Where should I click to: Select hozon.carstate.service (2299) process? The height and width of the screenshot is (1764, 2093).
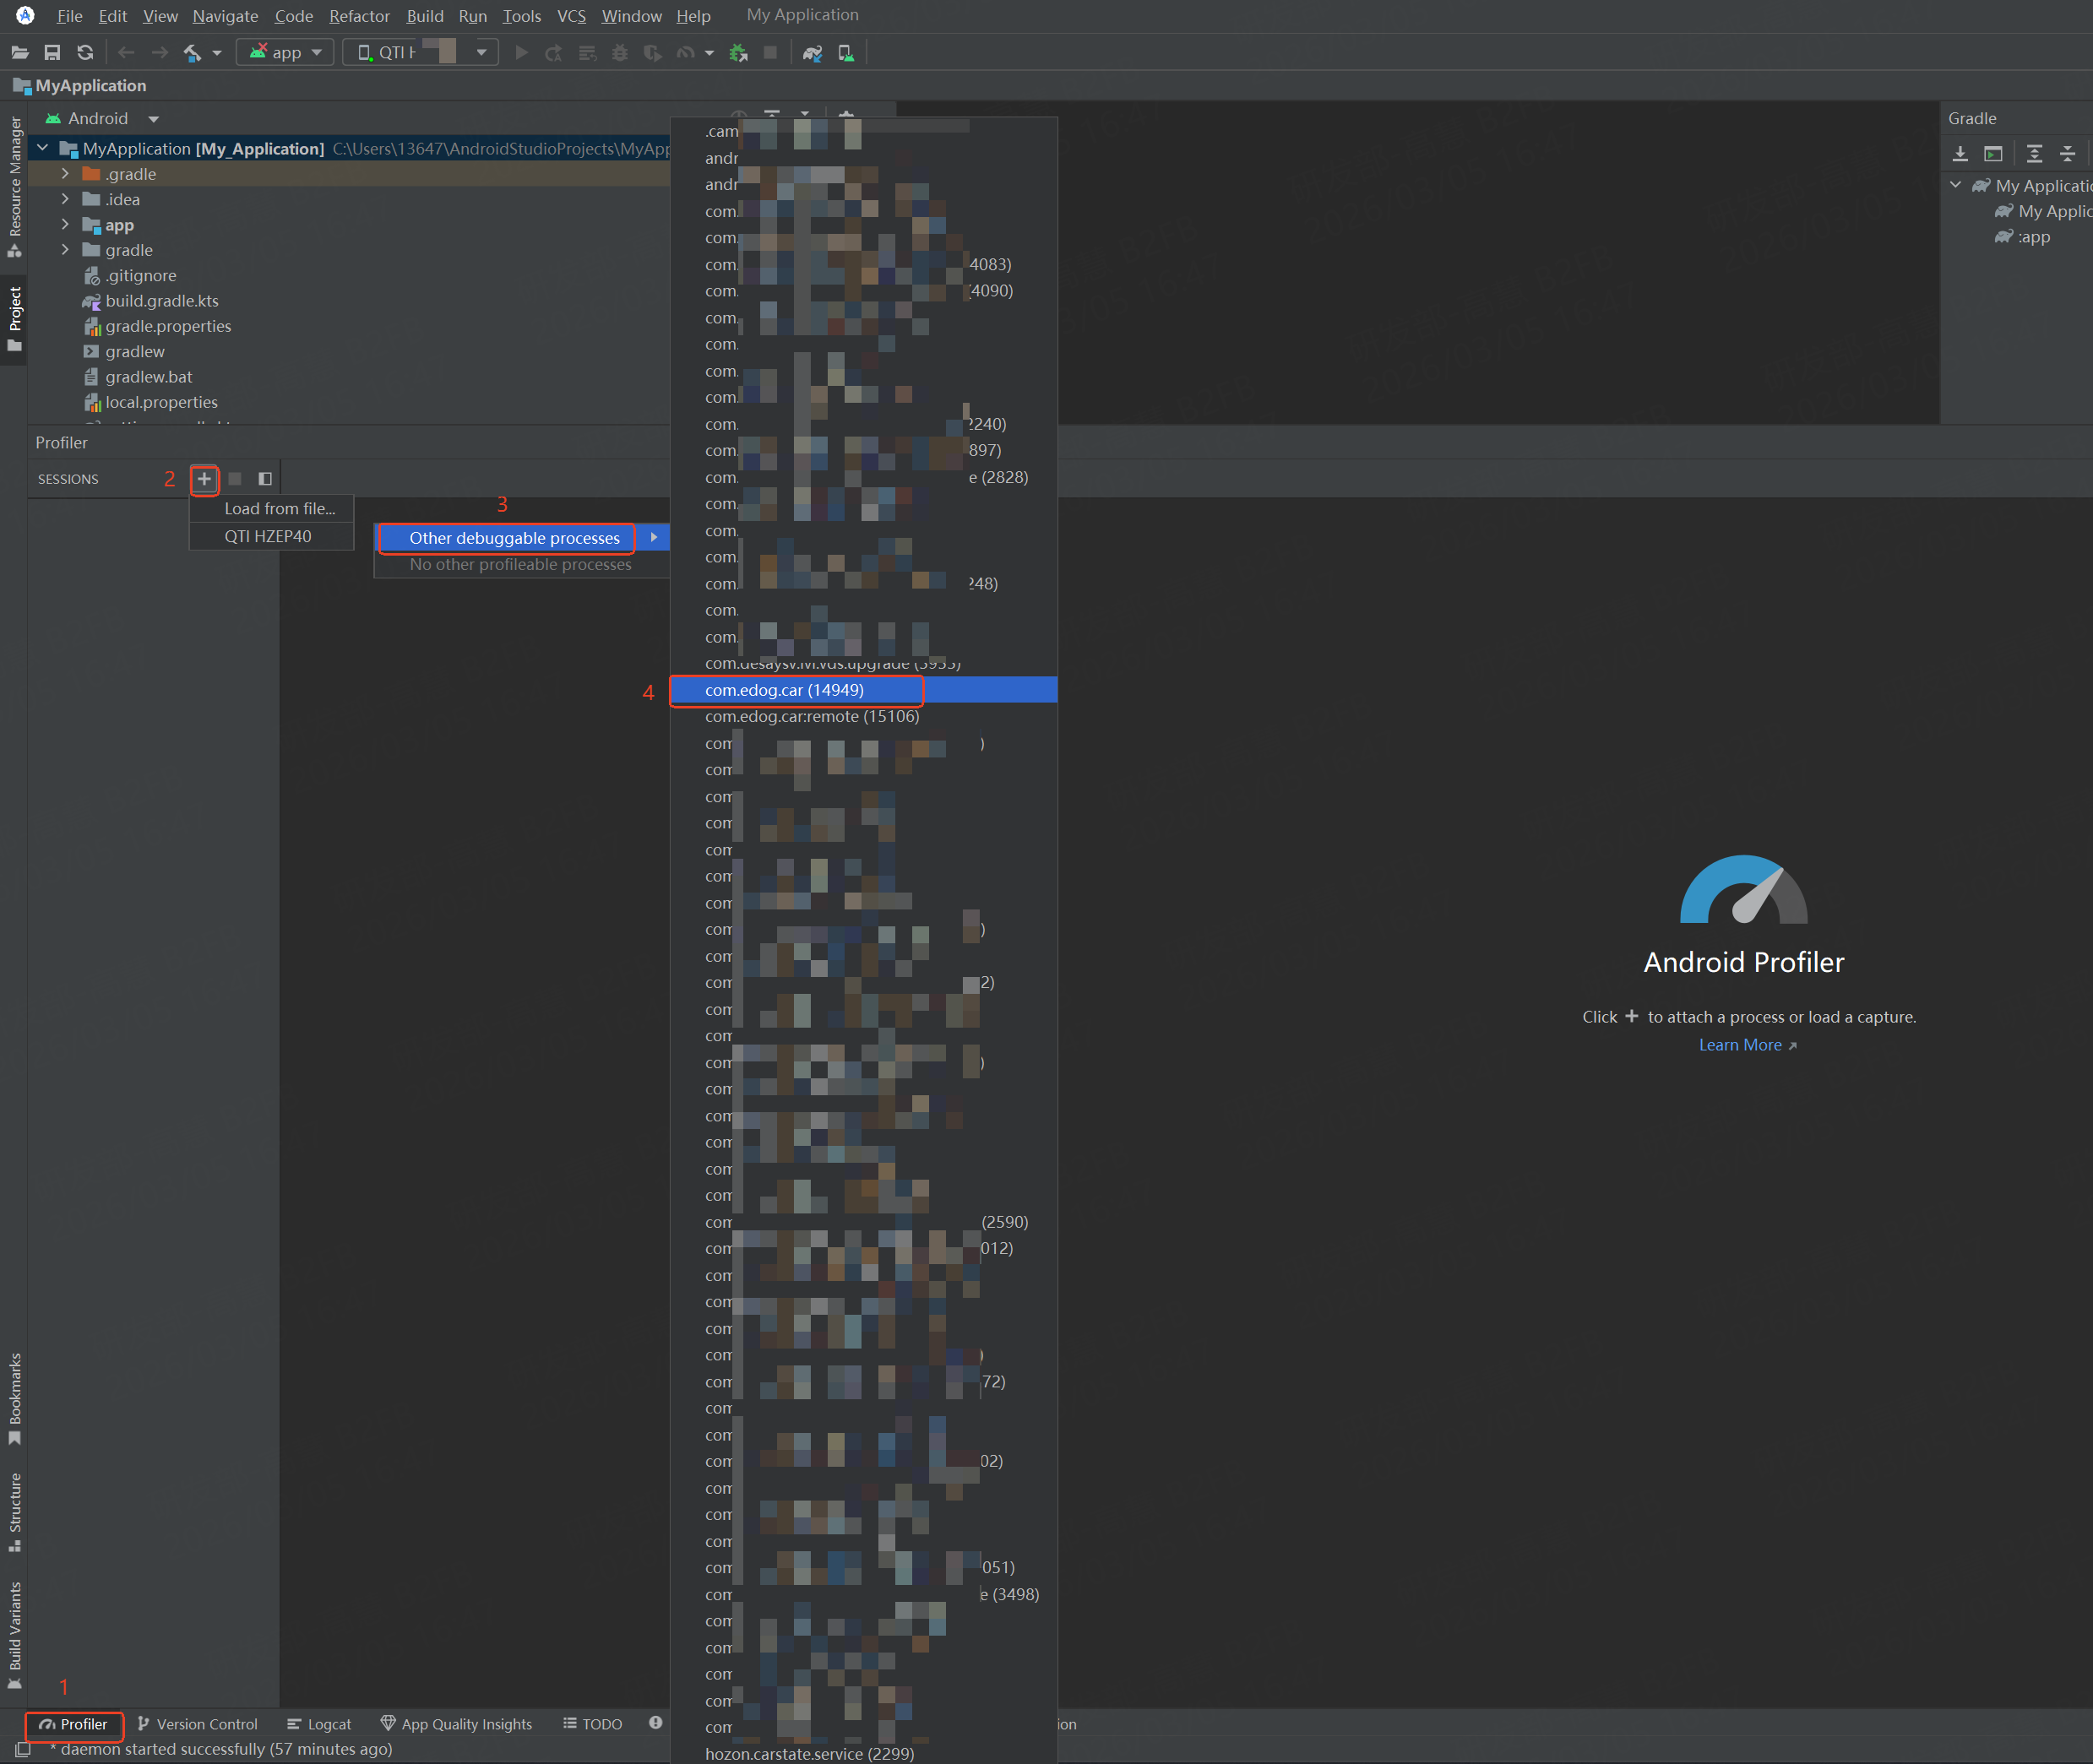(864, 1753)
